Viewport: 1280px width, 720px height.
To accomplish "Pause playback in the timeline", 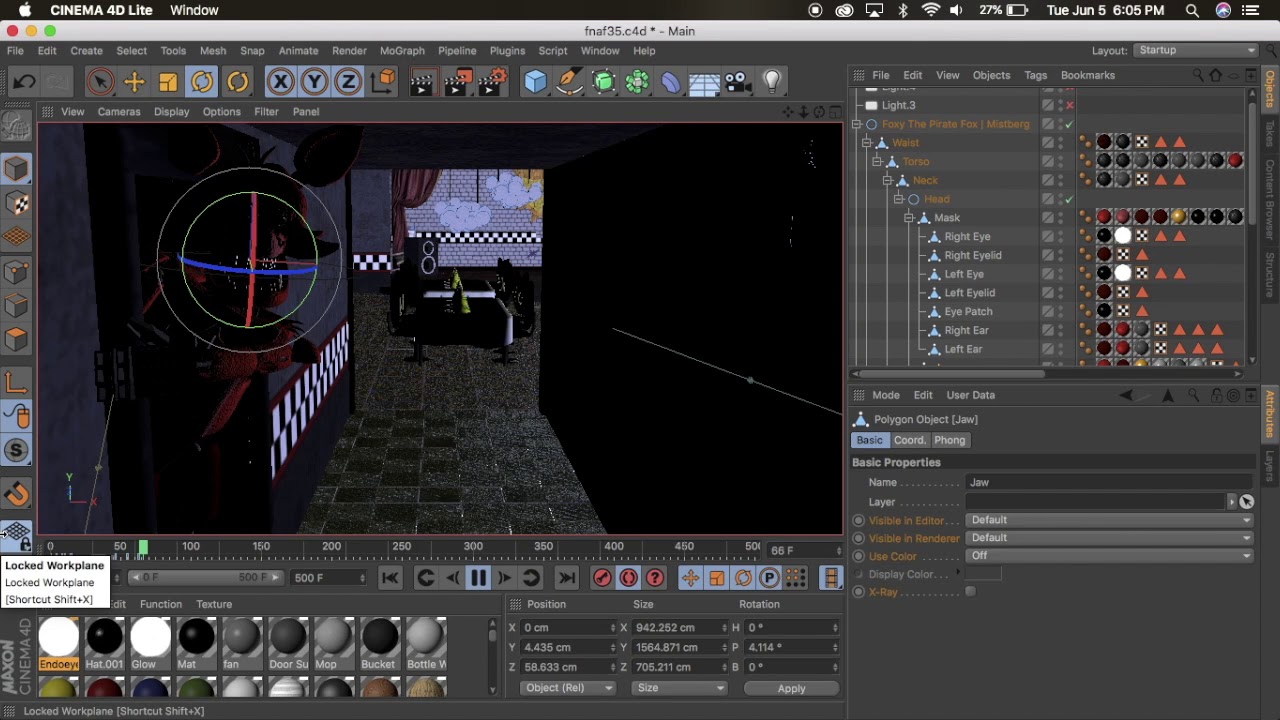I will pos(478,578).
